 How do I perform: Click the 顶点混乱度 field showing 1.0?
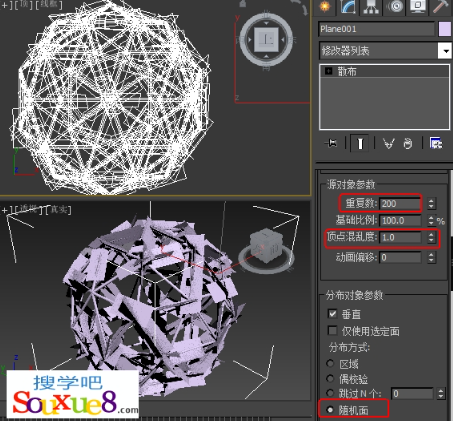(400, 237)
